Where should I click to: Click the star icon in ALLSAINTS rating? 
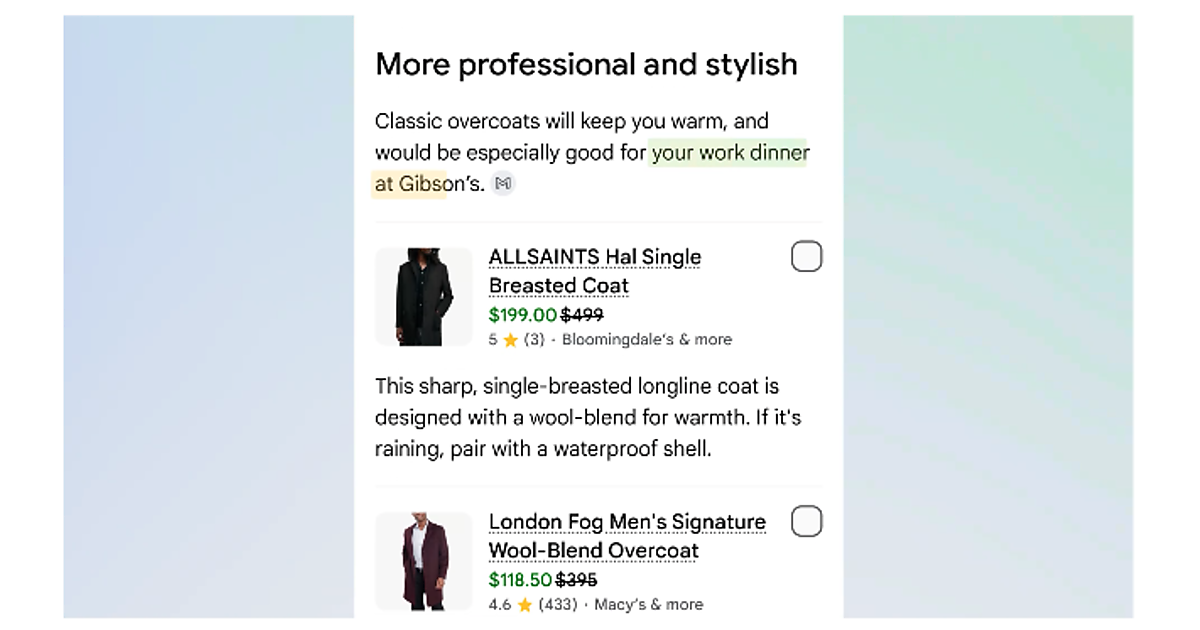pos(510,340)
